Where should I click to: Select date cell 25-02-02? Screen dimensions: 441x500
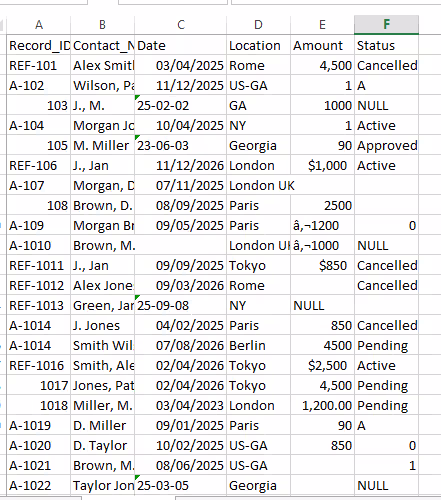(181, 105)
